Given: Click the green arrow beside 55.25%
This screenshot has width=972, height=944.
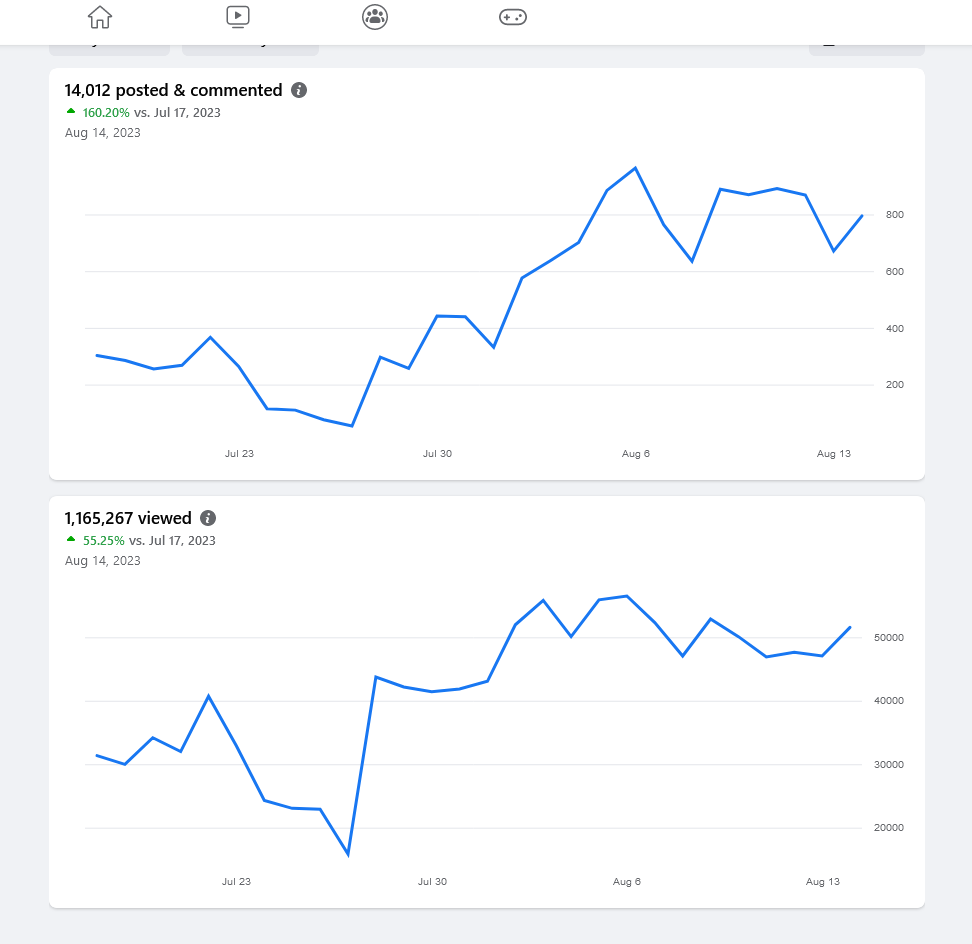Looking at the screenshot, I should [x=71, y=539].
